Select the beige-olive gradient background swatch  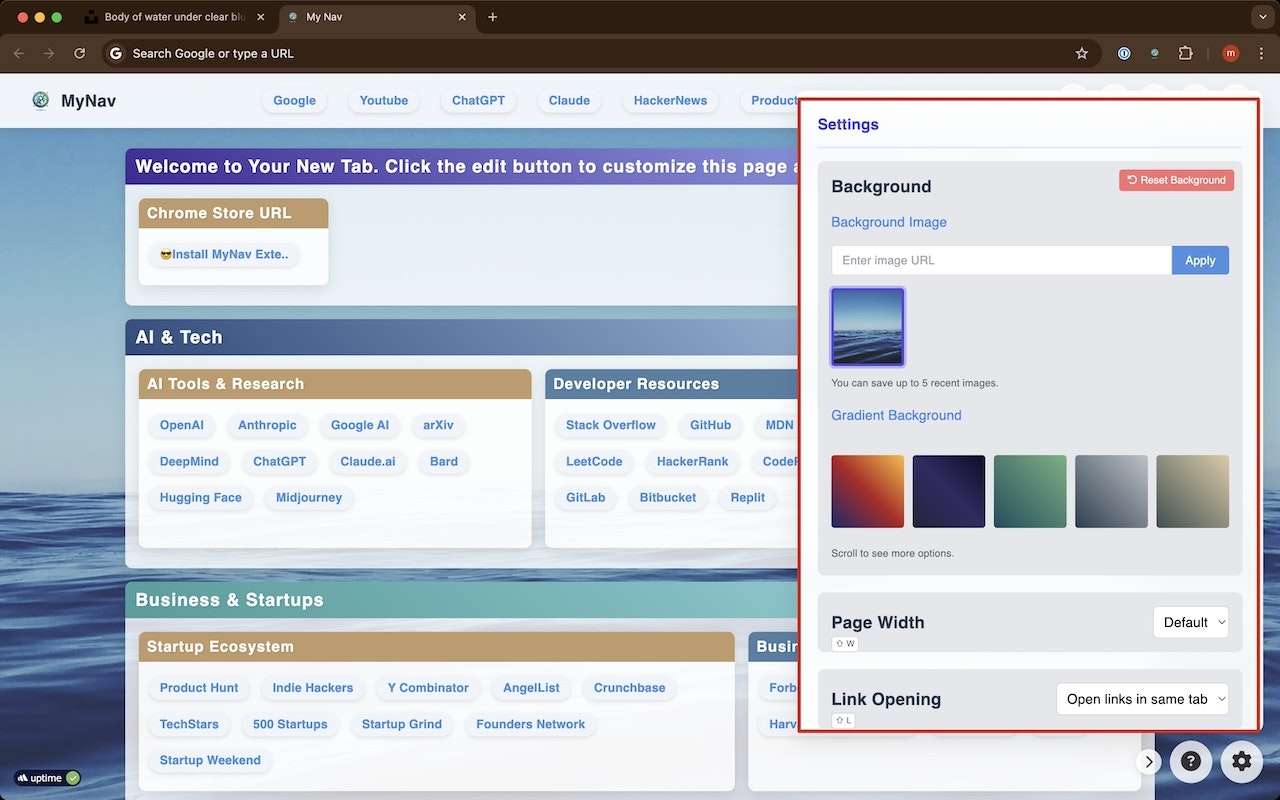click(1193, 491)
